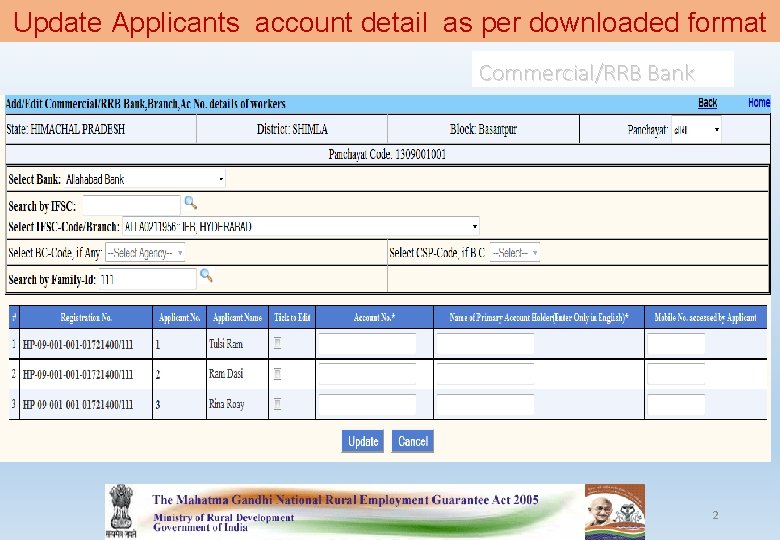
Task: Click Mobile No. field for Rina Rosy
Action: pos(676,404)
